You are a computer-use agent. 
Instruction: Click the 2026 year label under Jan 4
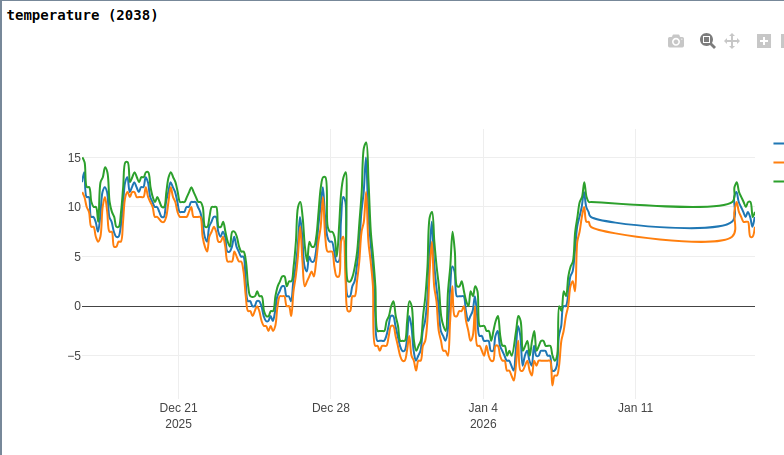[483, 424]
